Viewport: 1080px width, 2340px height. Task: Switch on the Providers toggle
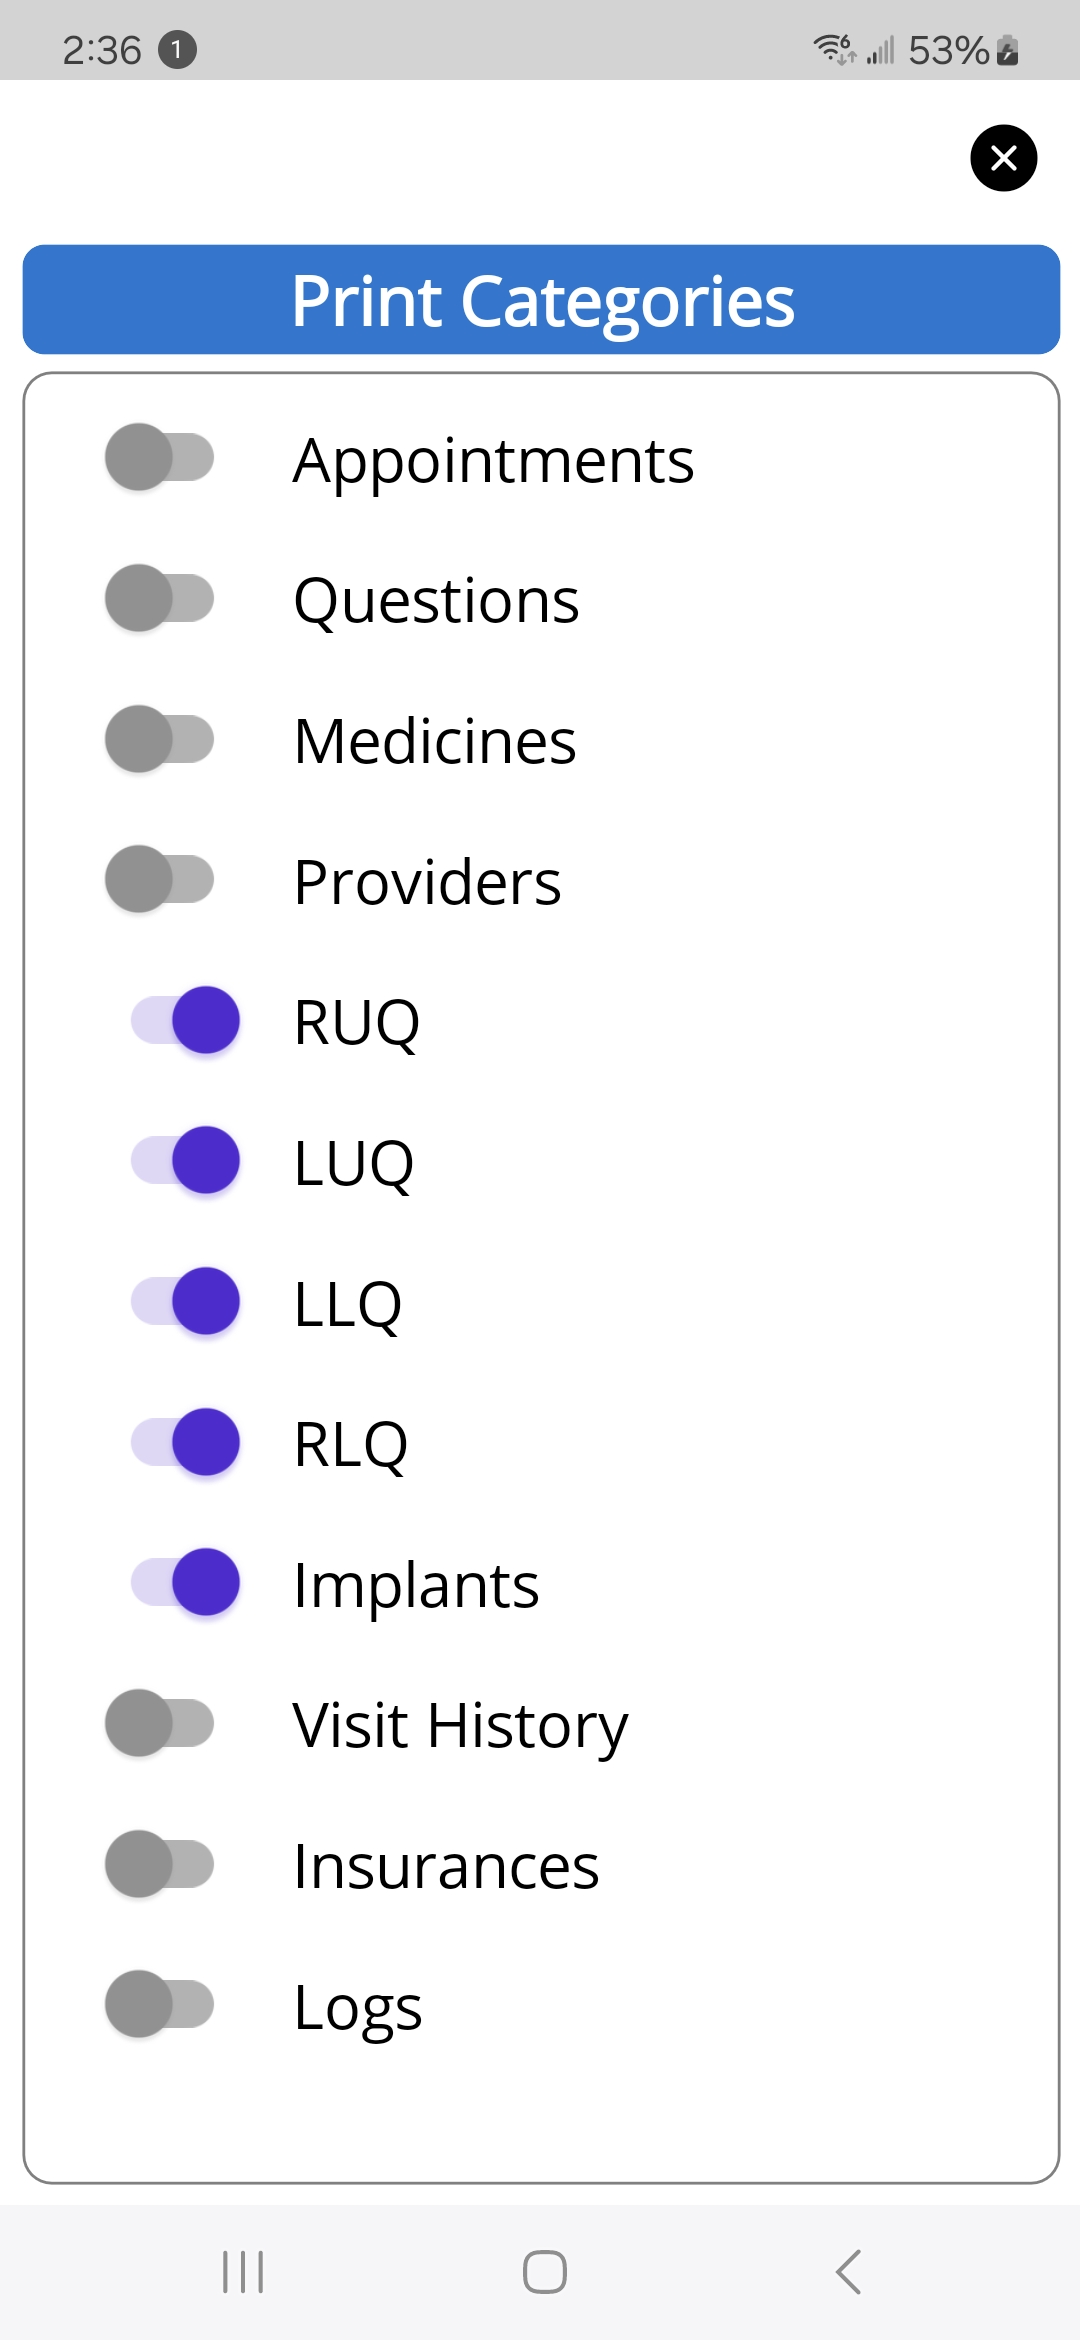(160, 879)
